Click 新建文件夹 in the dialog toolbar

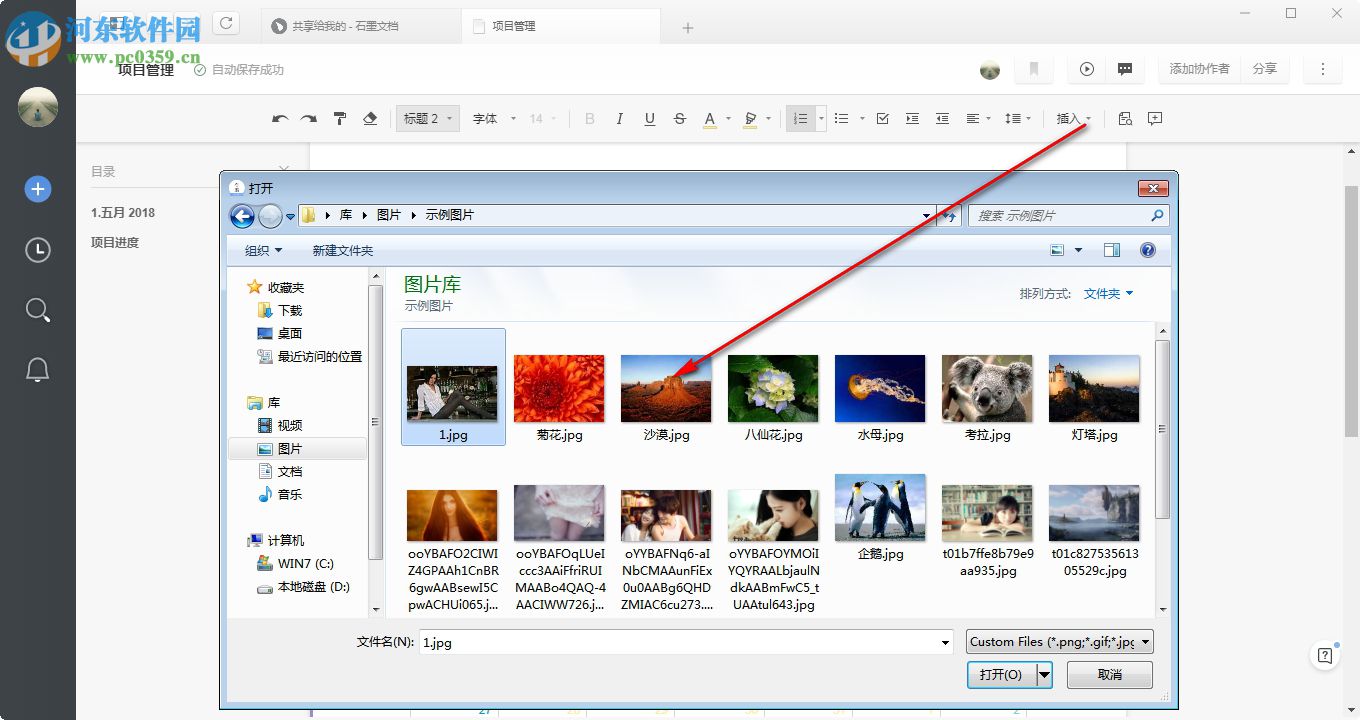(342, 250)
